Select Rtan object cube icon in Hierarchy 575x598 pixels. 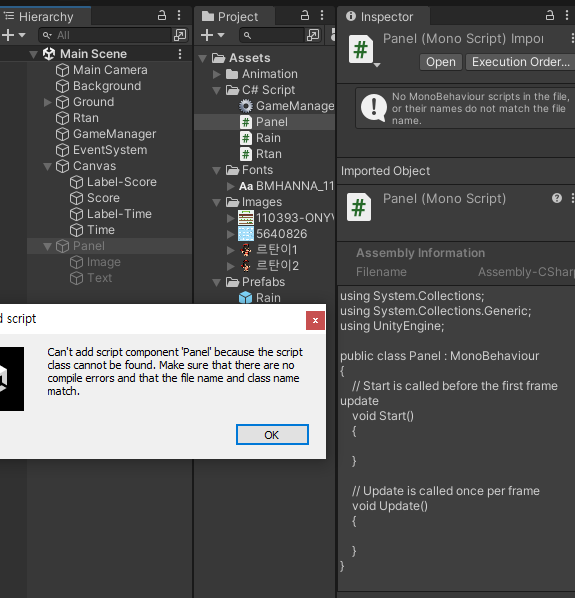[62, 118]
